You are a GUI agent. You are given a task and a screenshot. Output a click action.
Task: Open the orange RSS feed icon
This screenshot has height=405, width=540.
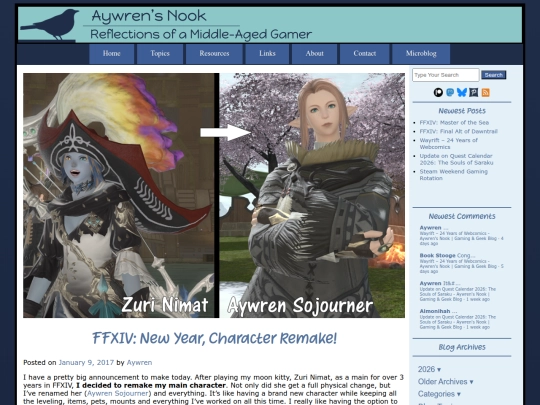486,92
